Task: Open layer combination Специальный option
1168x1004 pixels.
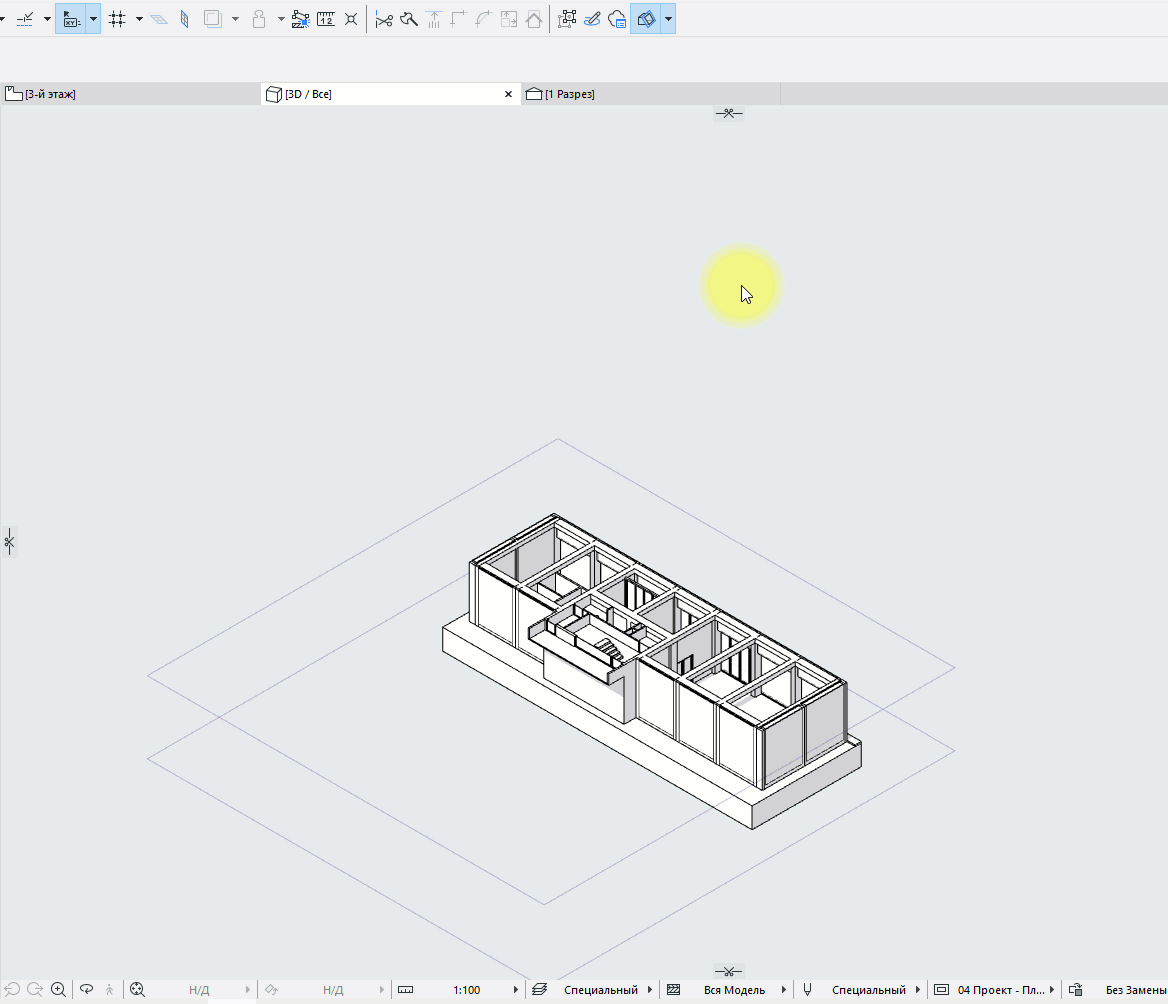Action: (601, 990)
